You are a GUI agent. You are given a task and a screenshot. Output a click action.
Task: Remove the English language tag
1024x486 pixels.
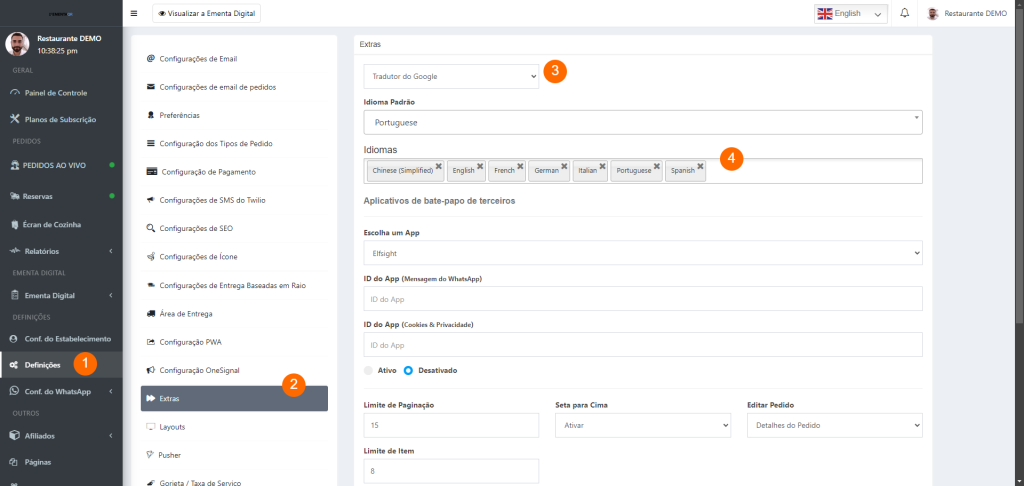click(x=480, y=166)
